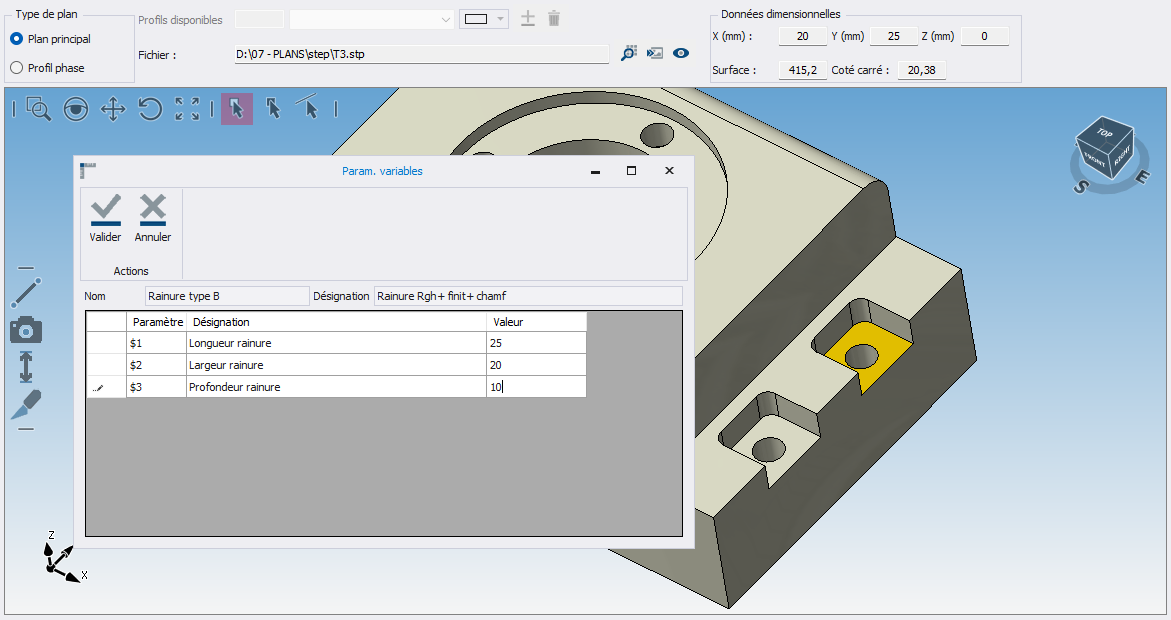
Task: Select the Plan principal radio button
Action: [x=17, y=39]
